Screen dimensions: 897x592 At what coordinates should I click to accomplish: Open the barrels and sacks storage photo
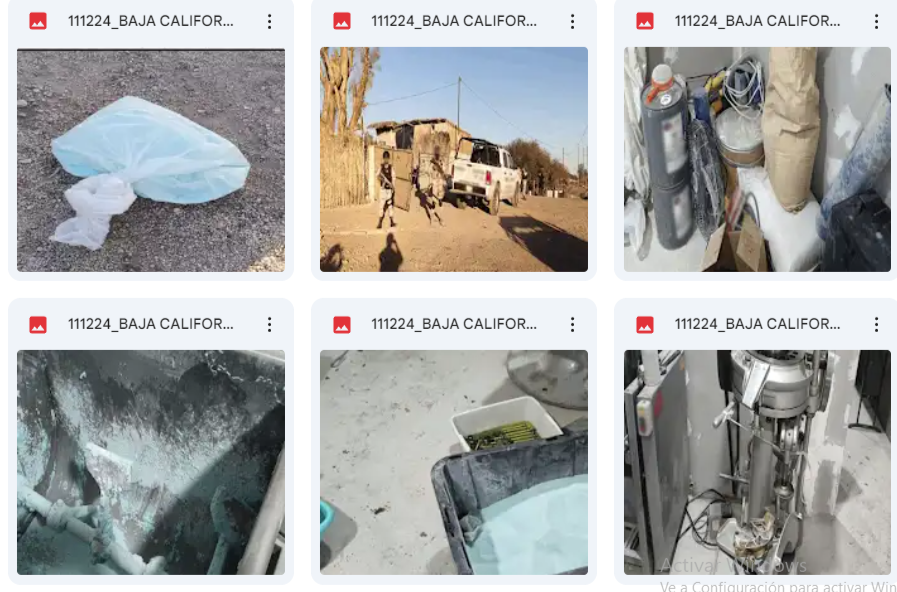pyautogui.click(x=757, y=160)
